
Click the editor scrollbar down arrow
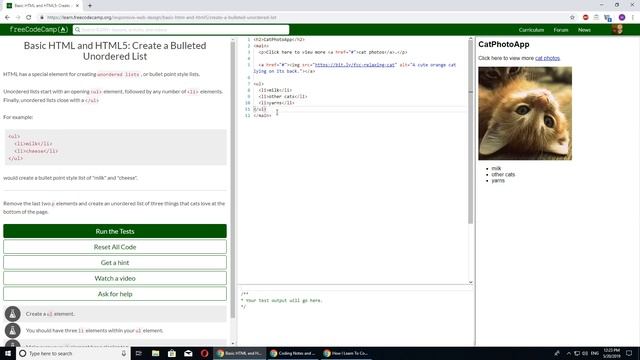(471, 282)
